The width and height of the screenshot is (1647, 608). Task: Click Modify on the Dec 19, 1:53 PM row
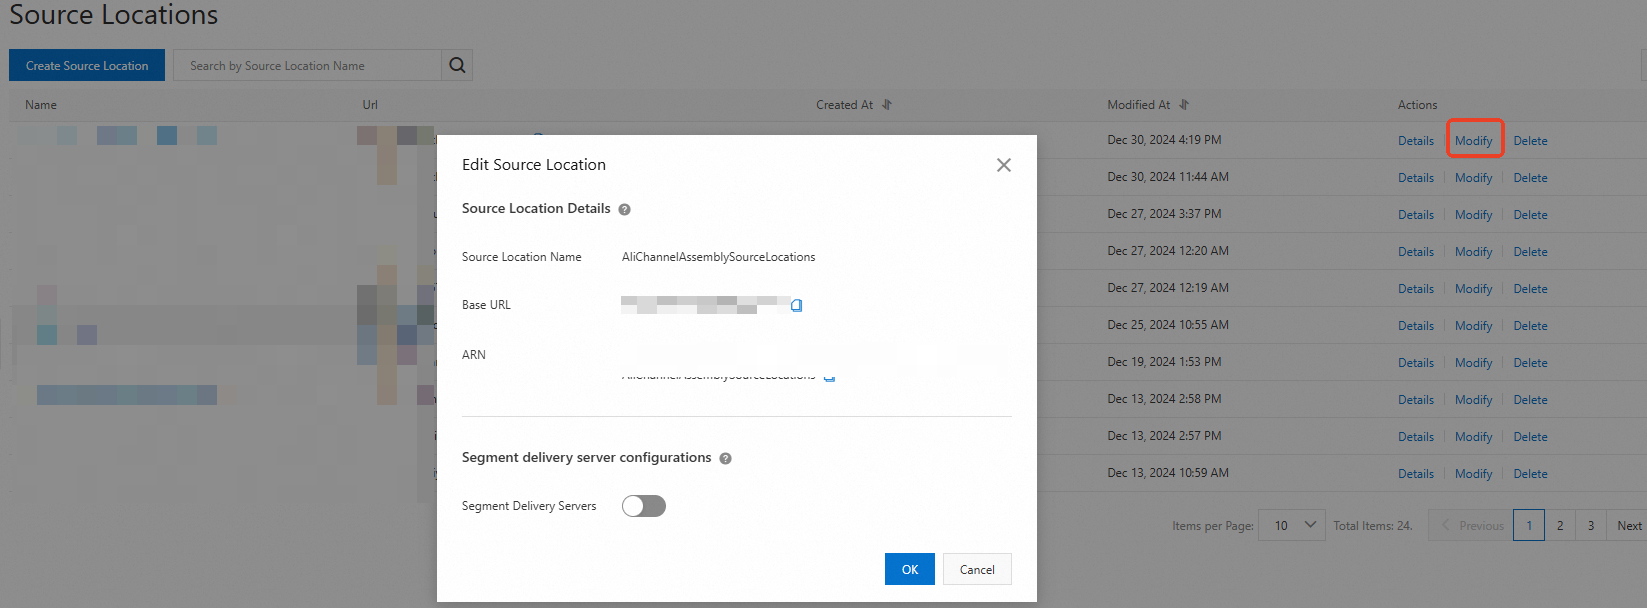[1473, 363]
